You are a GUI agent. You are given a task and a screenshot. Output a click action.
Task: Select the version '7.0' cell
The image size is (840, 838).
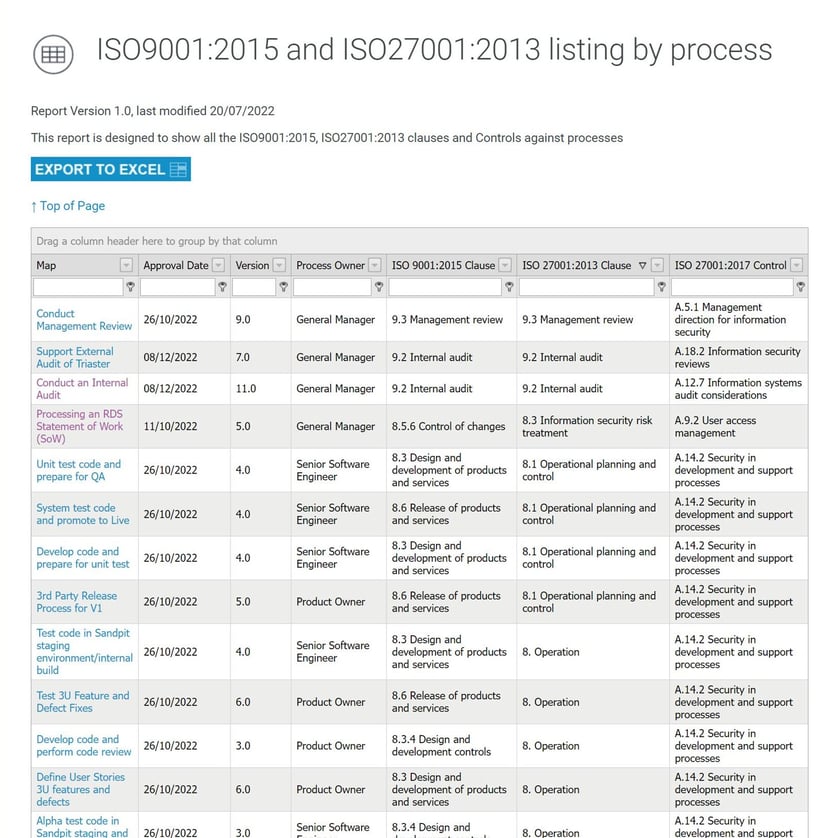pos(261,357)
